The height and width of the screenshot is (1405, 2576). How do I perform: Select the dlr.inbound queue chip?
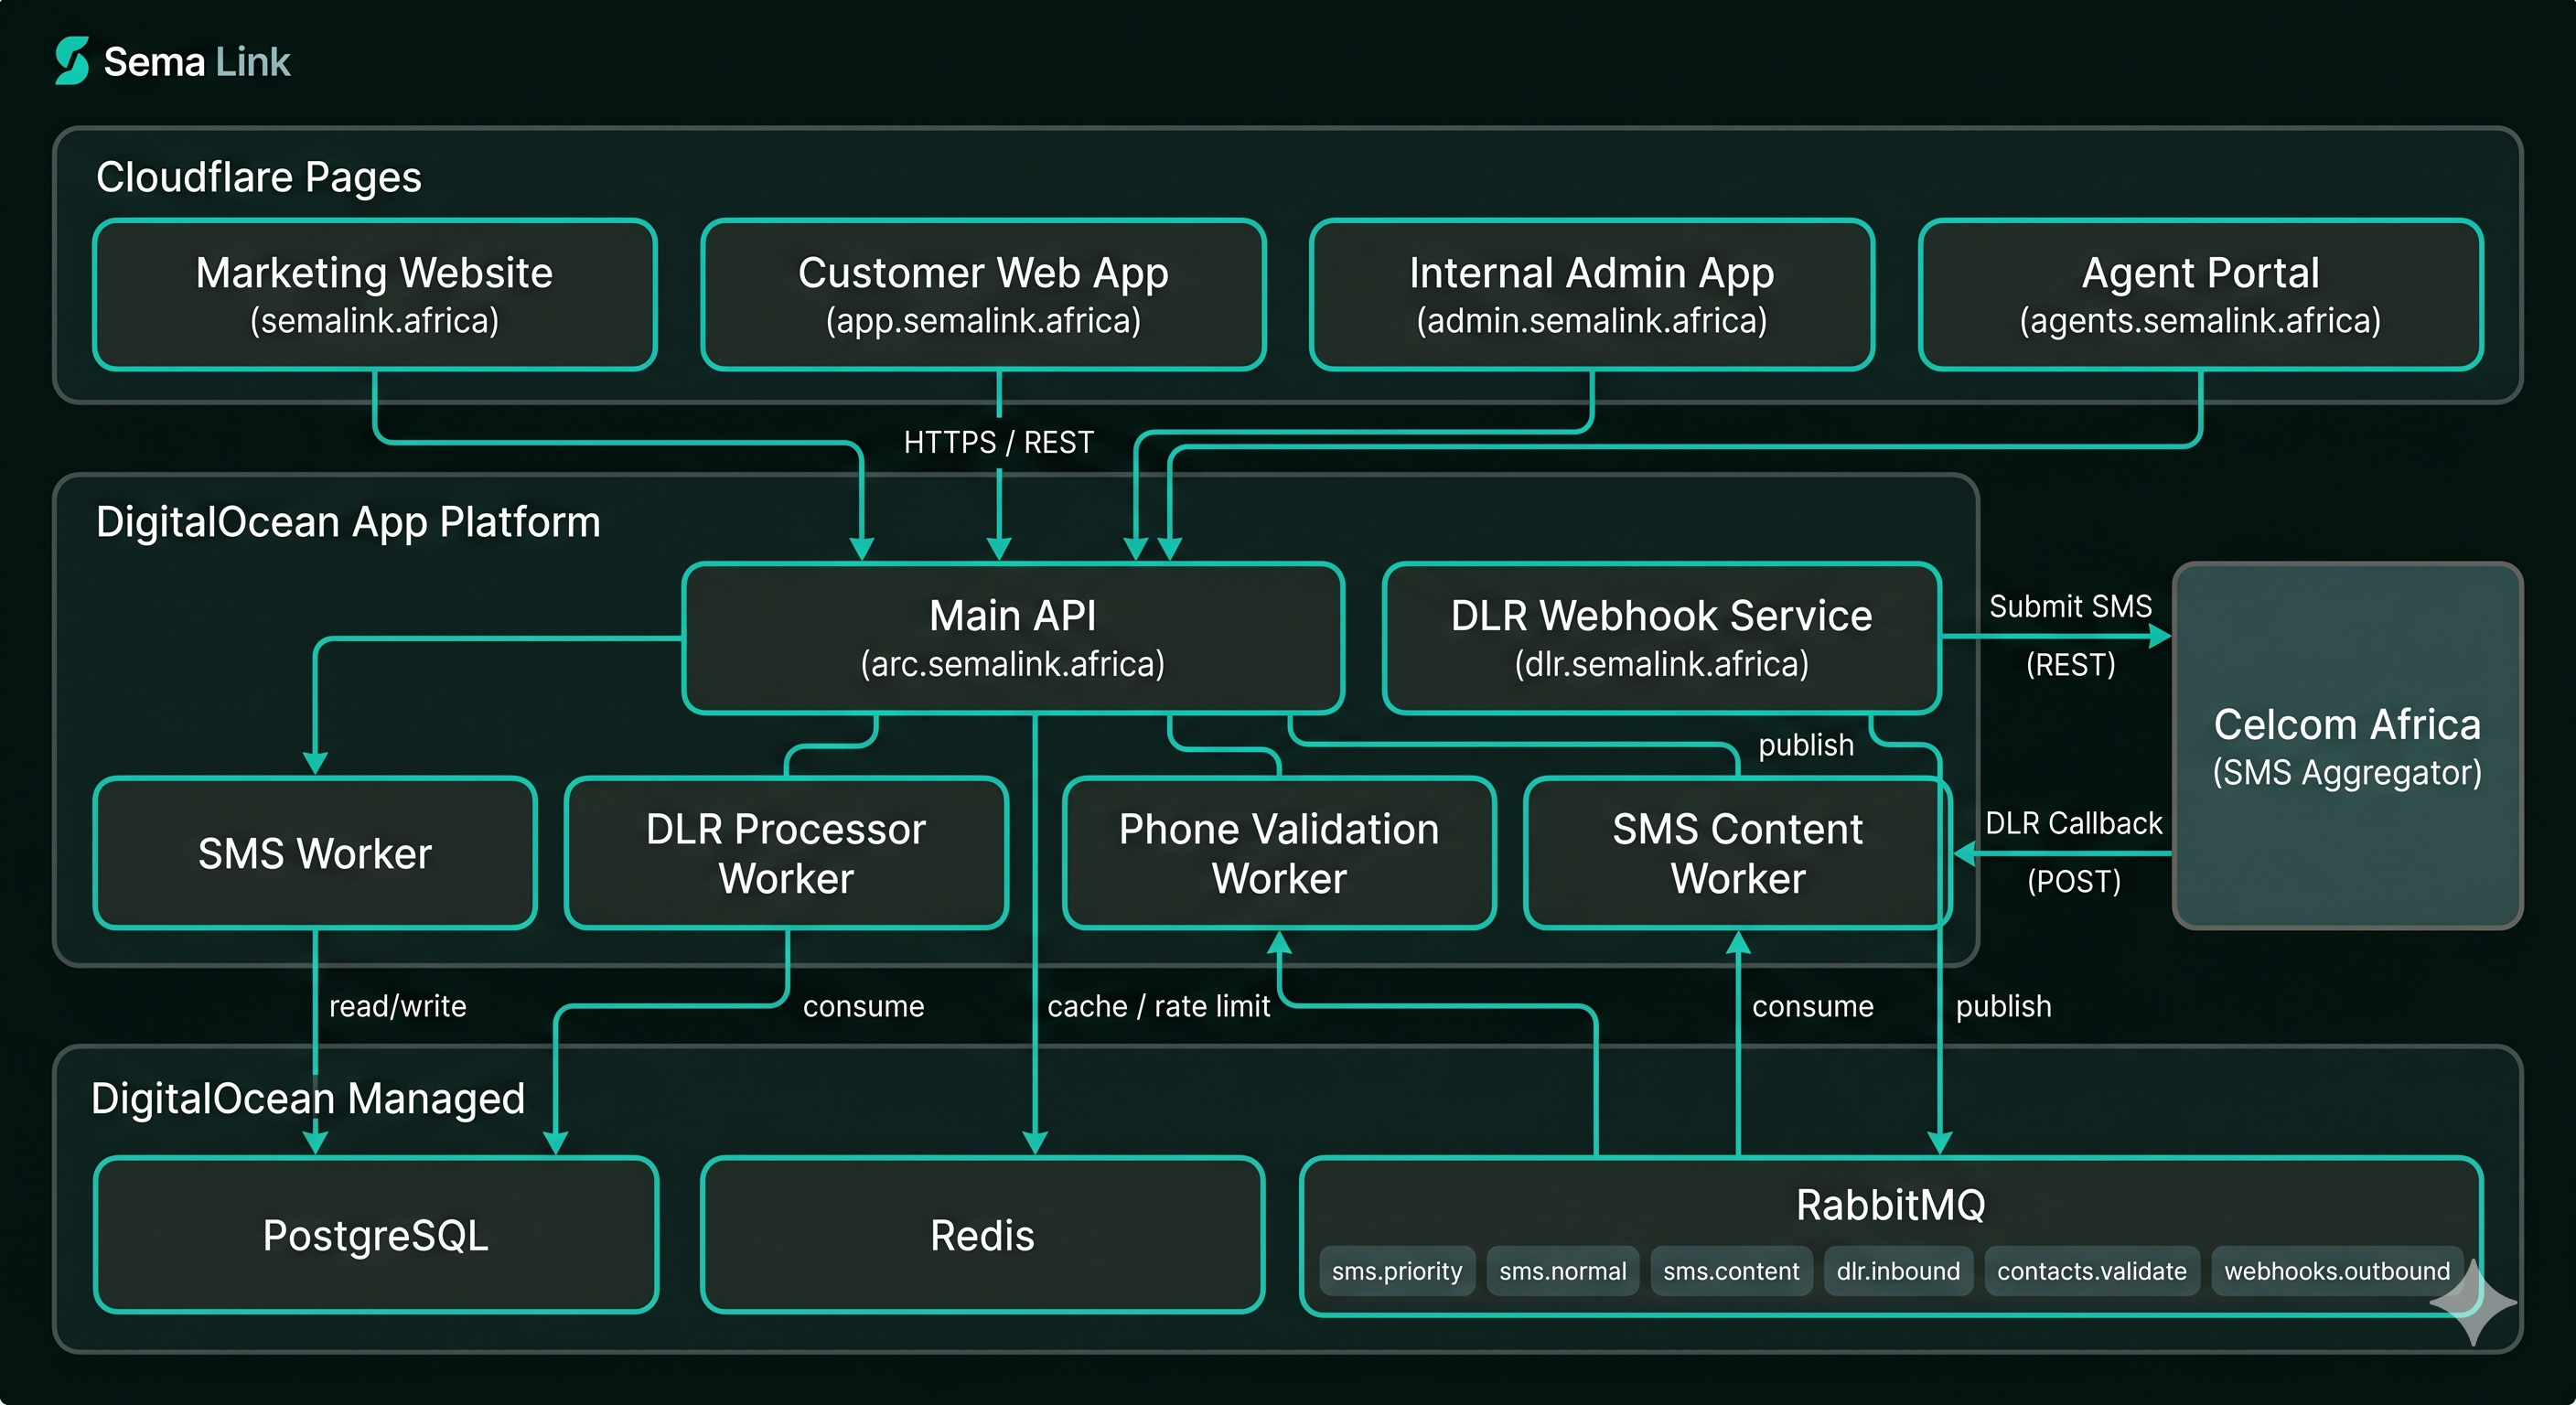click(1898, 1271)
